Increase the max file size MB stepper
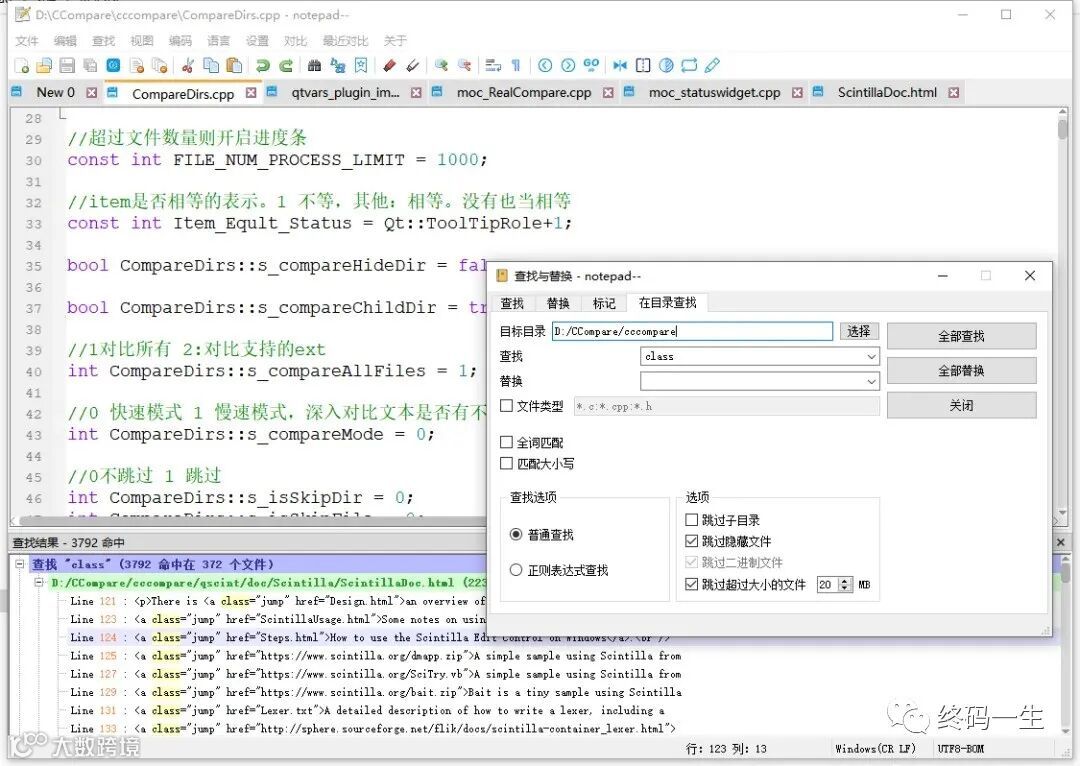Viewport: 1080px width, 766px height. point(845,581)
